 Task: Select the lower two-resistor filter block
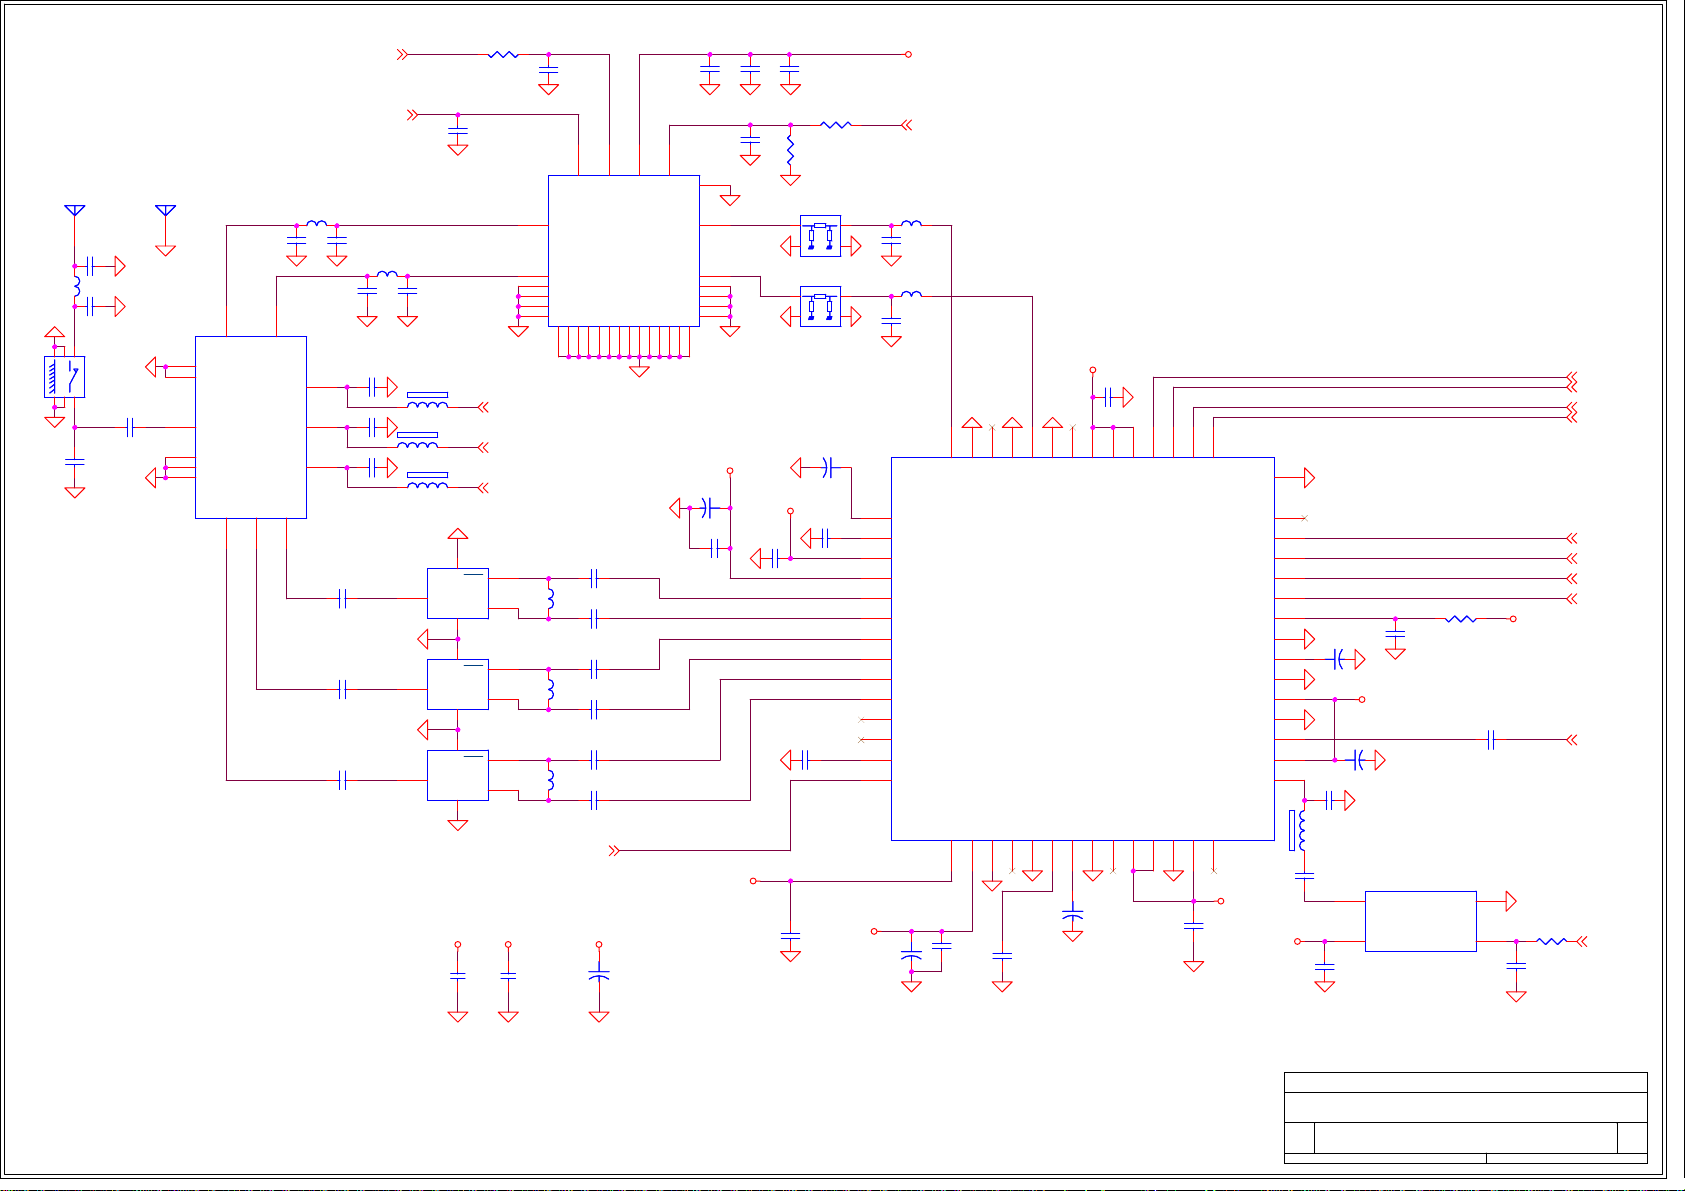coord(820,307)
